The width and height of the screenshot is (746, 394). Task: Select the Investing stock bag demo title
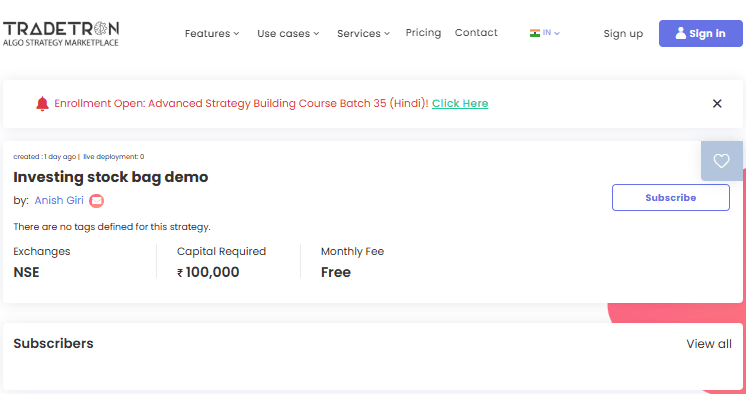(111, 177)
